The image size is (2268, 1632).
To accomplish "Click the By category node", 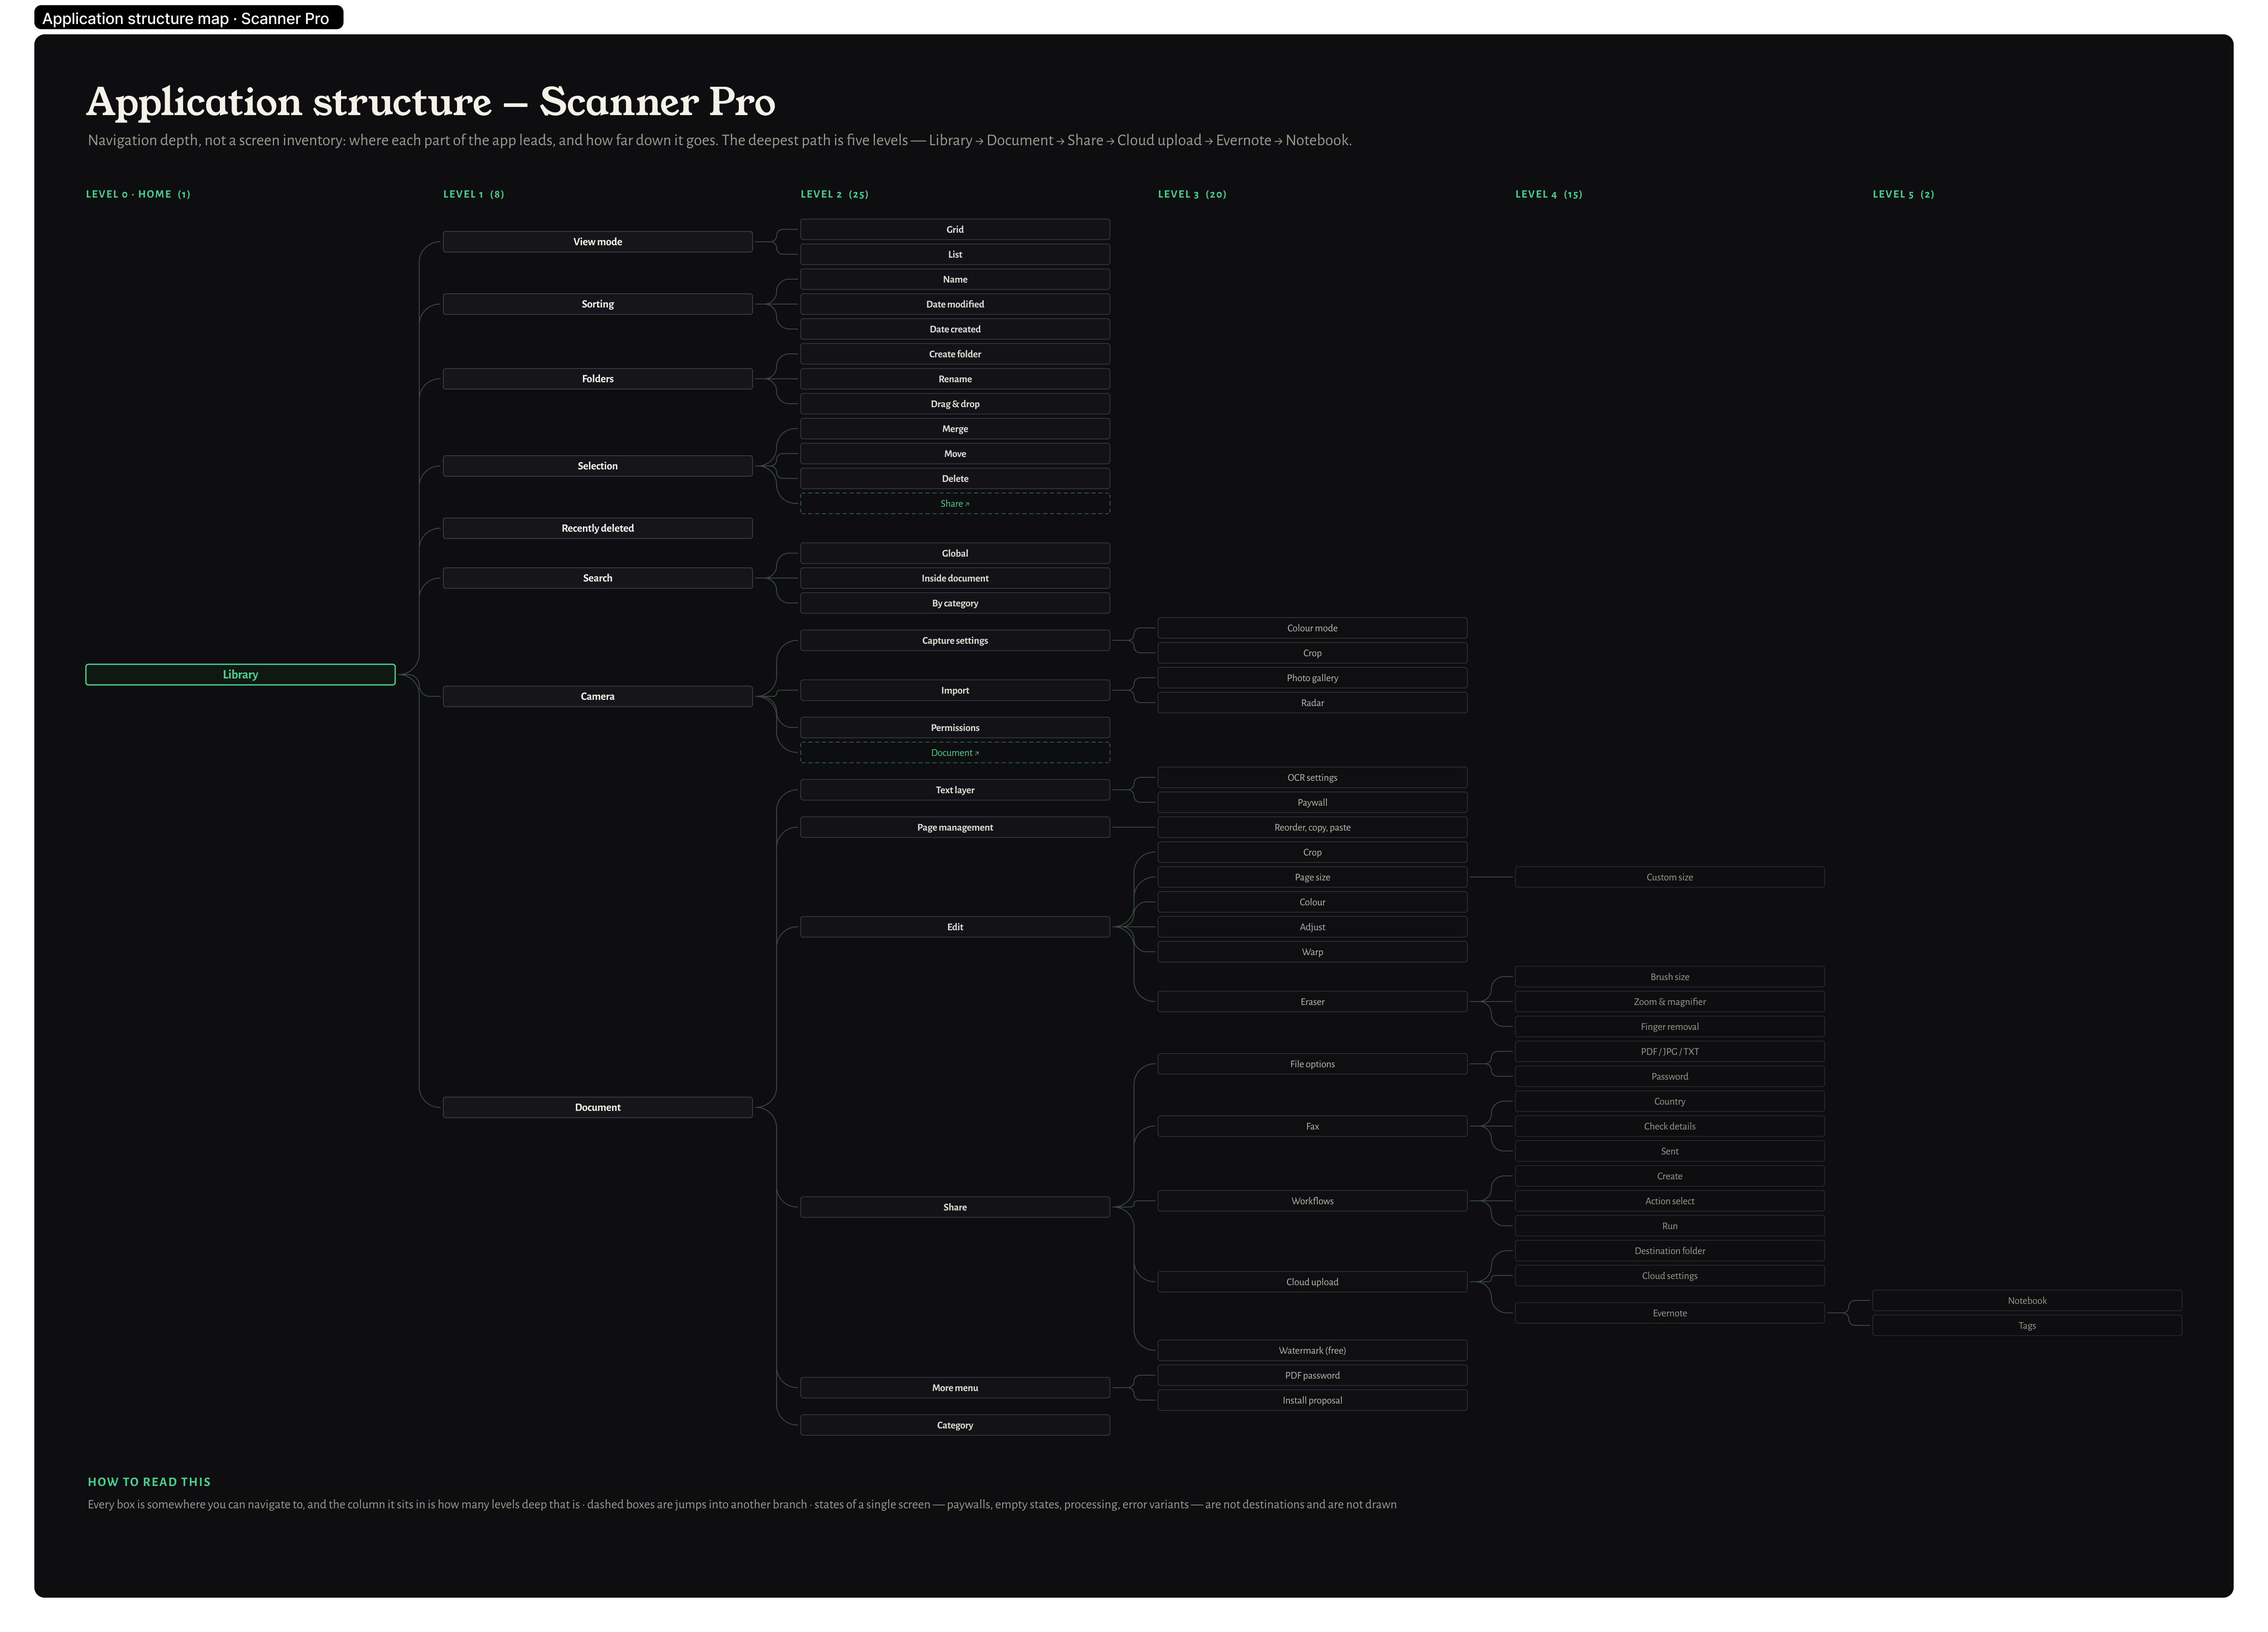I will tap(955, 603).
